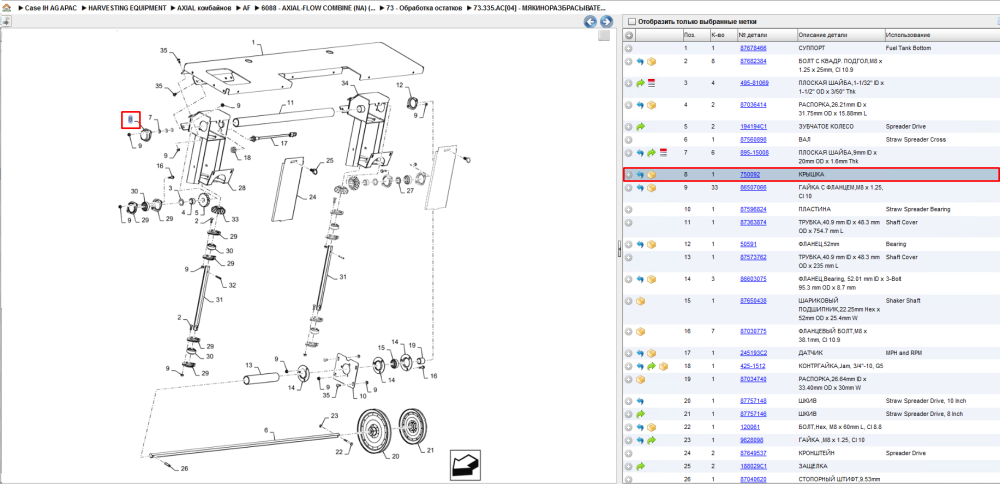This screenshot has width=1000, height=484.
Task: Select 'MPH and RPM' usage text
Action: pyautogui.click(x=905, y=353)
